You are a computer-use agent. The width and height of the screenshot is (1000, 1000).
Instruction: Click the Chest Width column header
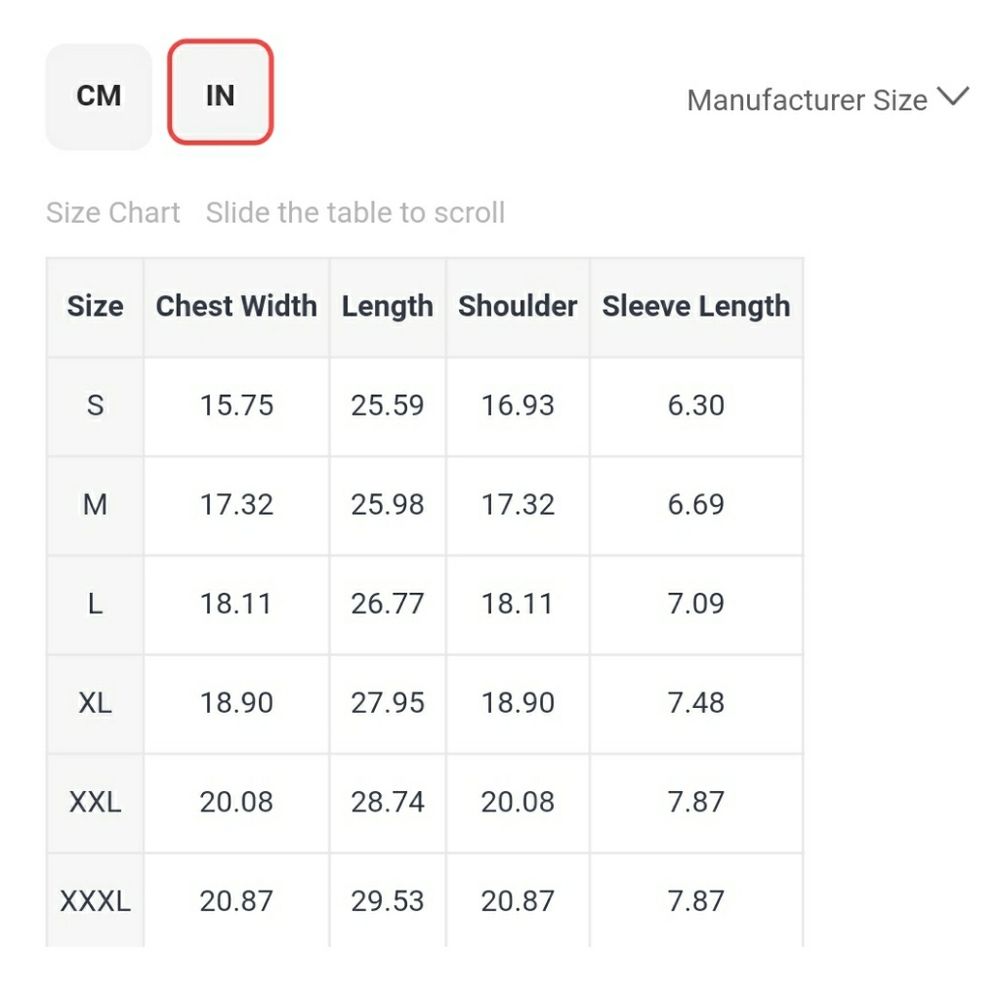click(x=236, y=306)
